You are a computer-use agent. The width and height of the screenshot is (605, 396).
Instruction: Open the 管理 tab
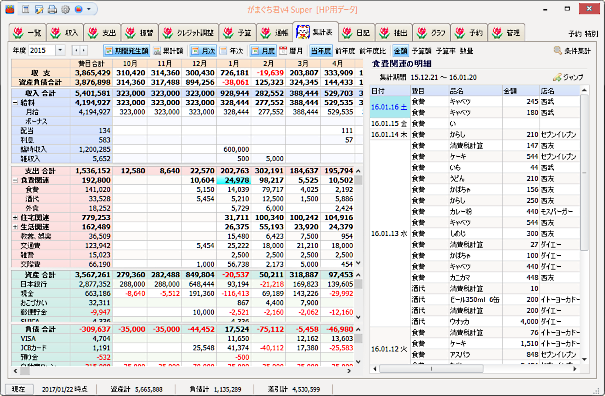click(506, 33)
